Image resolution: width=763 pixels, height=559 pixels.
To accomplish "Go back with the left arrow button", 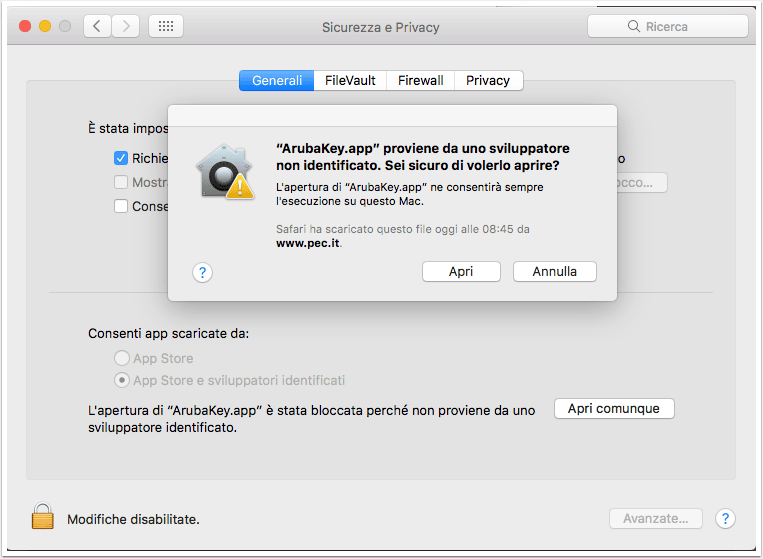I will click(x=97, y=26).
